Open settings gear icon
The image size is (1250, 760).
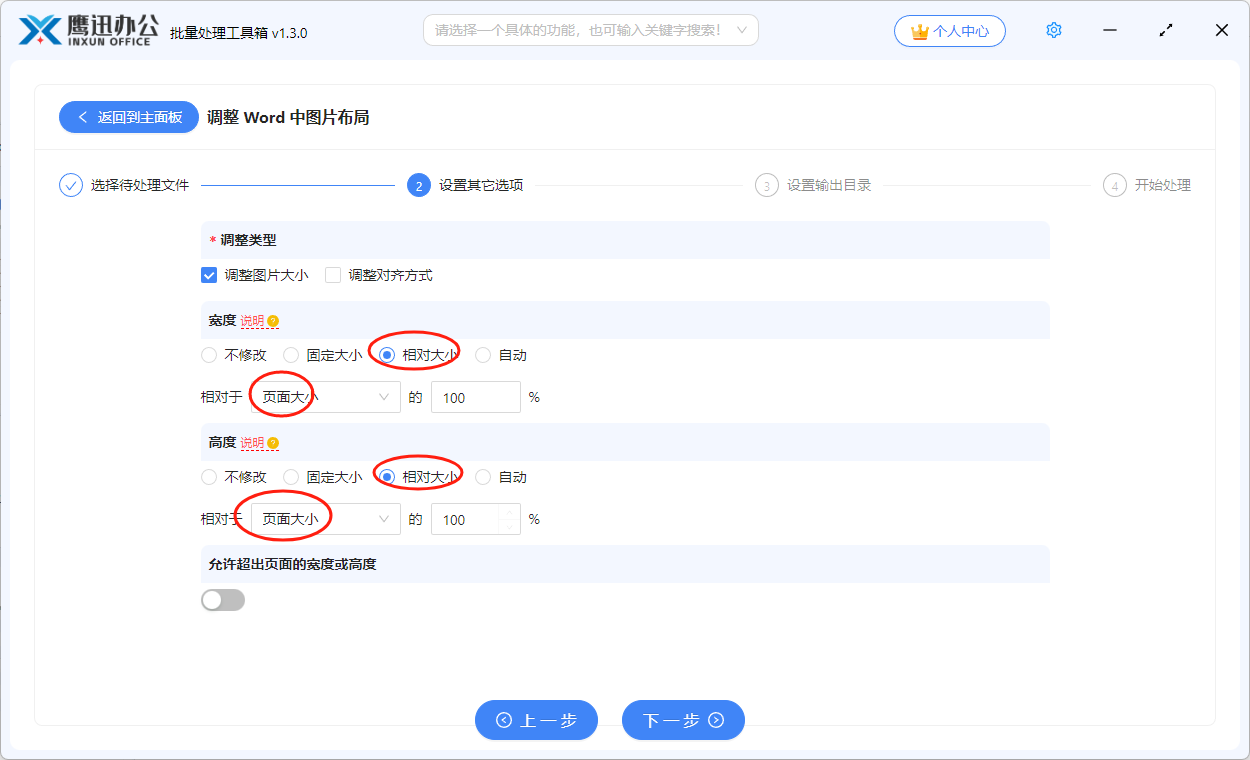point(1053,31)
